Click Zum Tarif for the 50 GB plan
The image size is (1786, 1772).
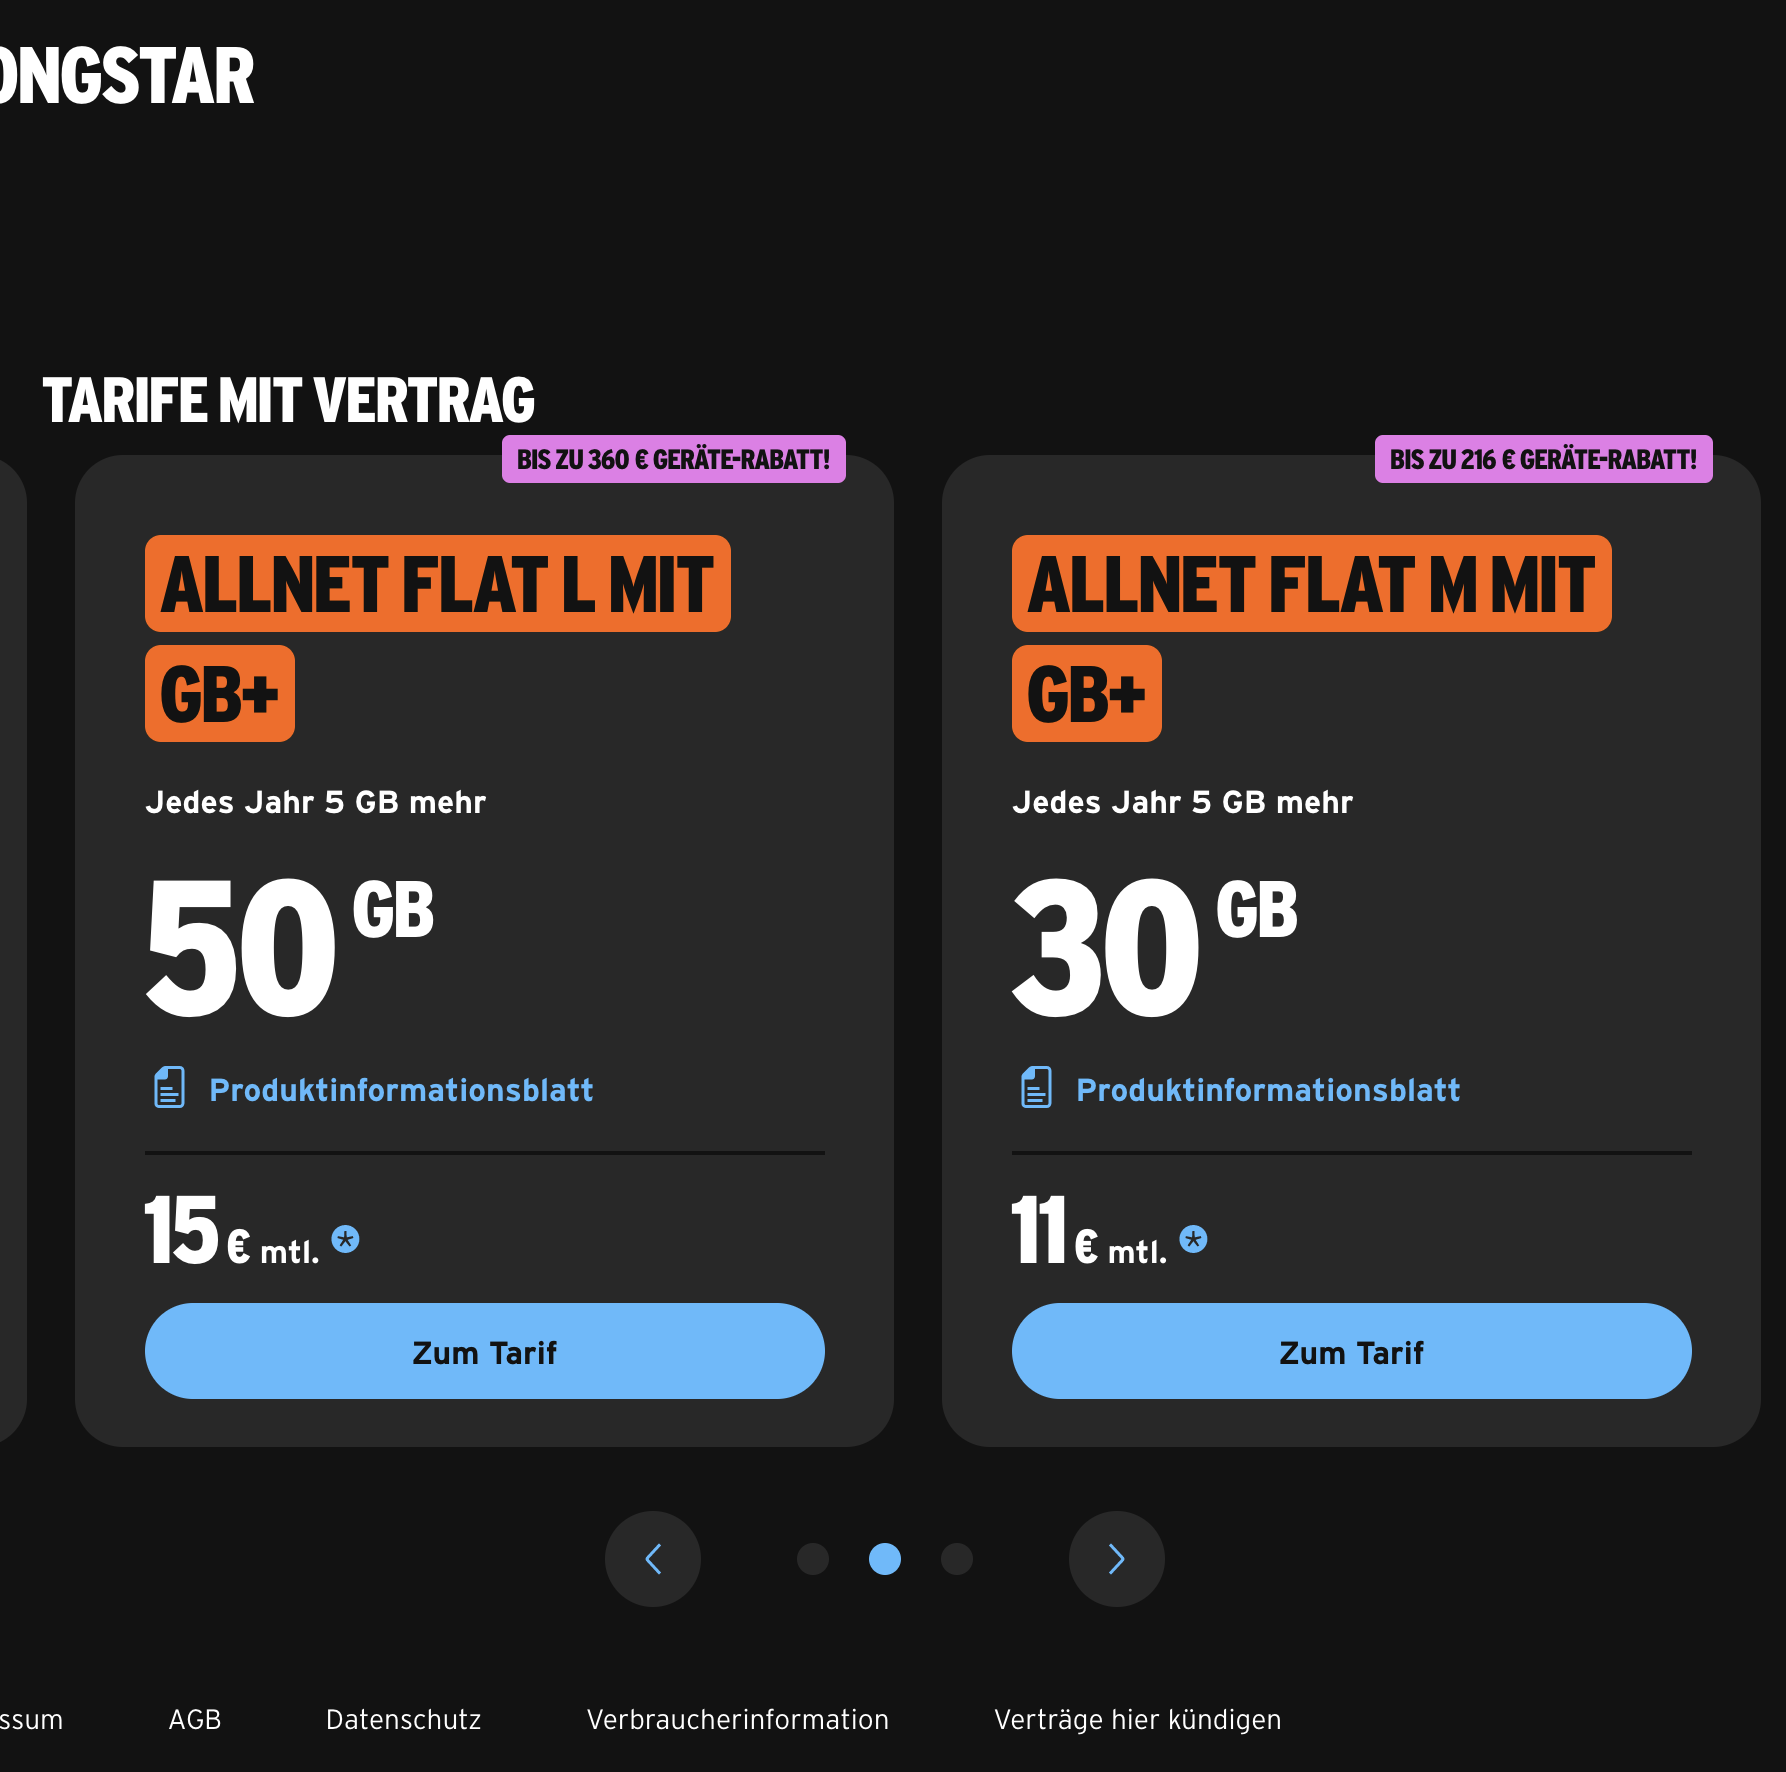(485, 1351)
